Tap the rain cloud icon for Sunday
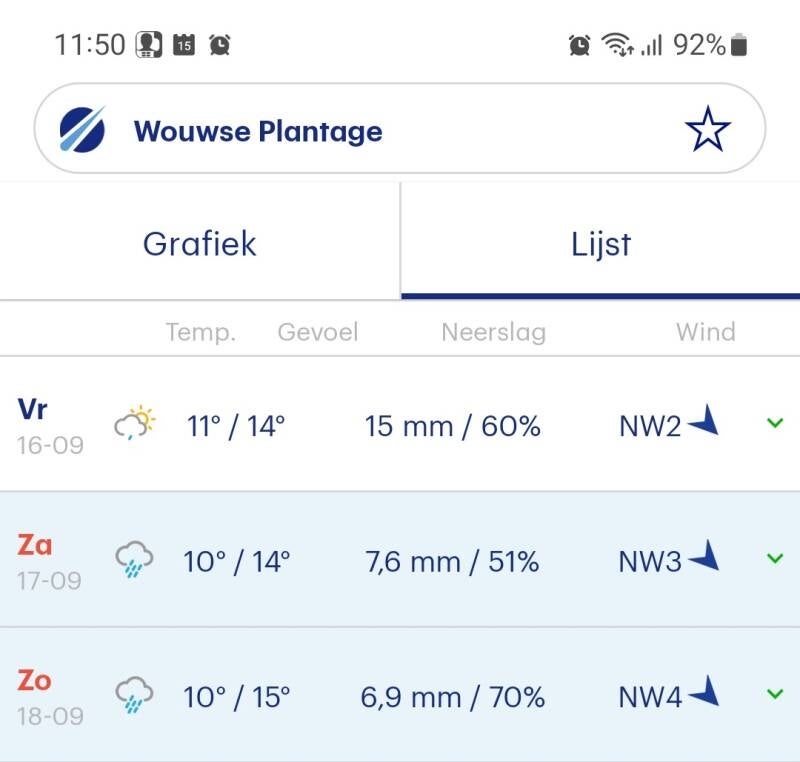The image size is (800, 762). [x=134, y=694]
